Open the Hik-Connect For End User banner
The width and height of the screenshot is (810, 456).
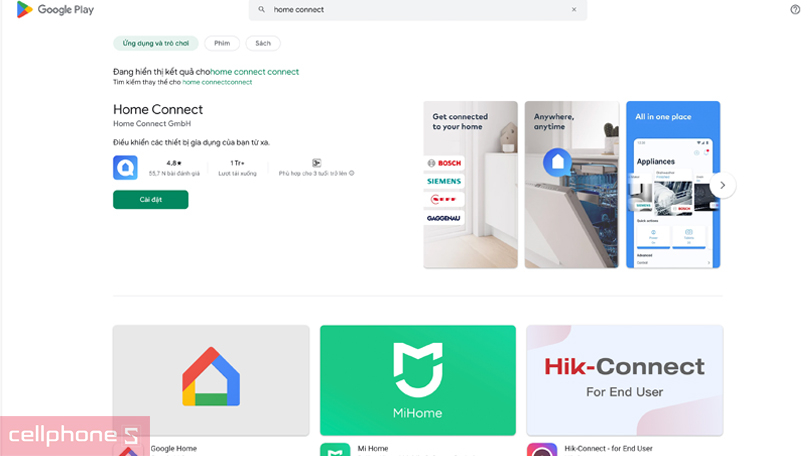625,380
